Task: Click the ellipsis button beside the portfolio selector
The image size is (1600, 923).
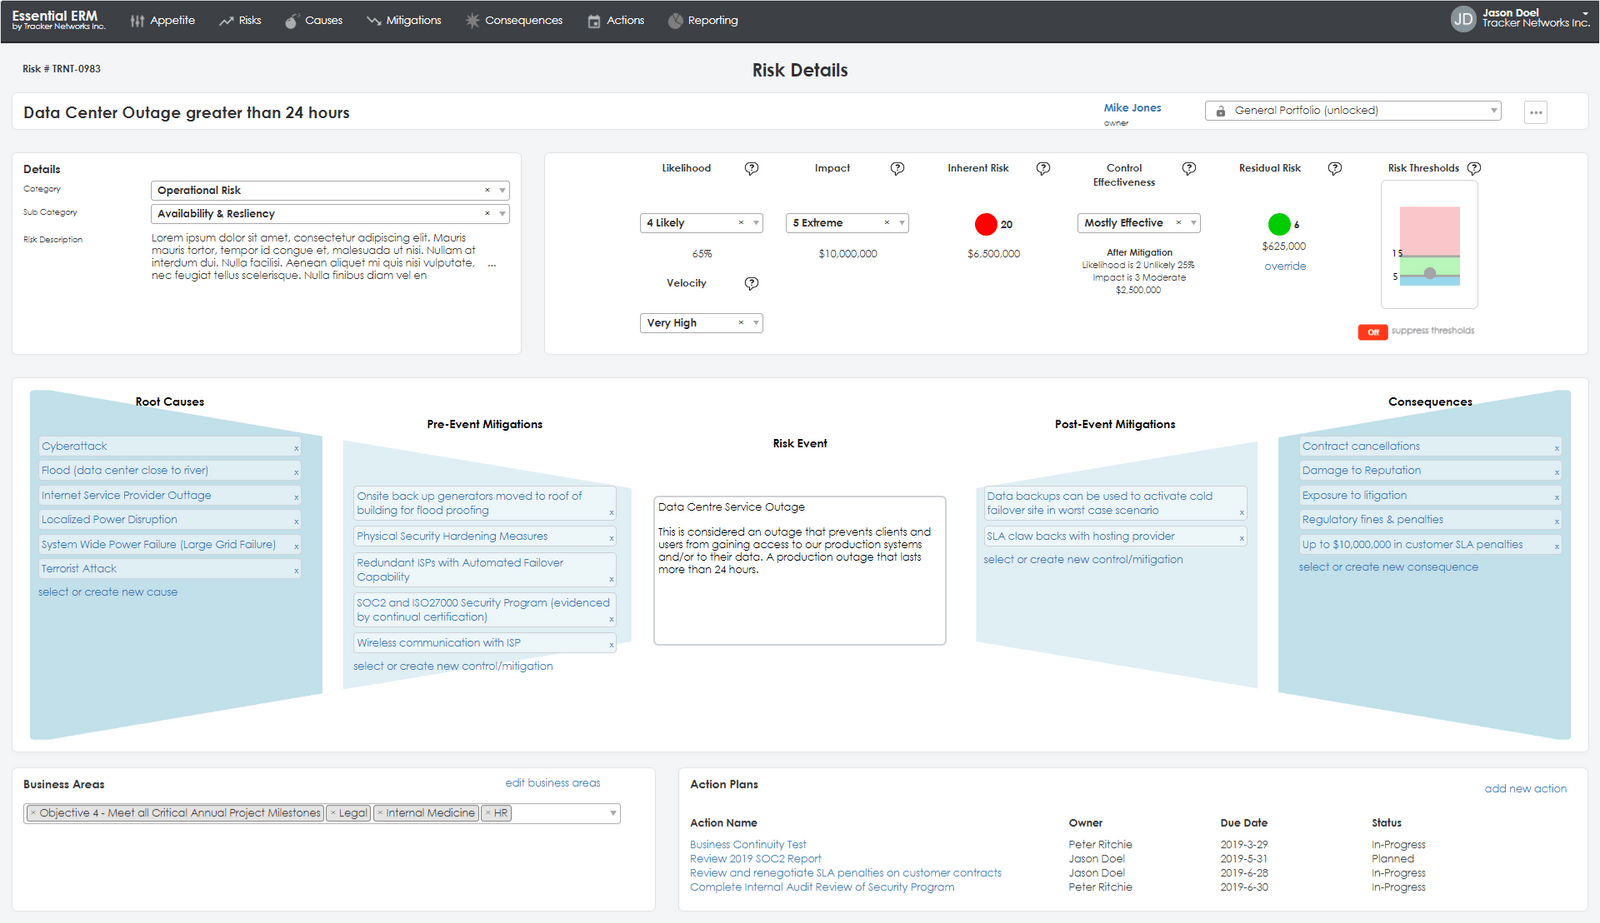Action: tap(1535, 112)
